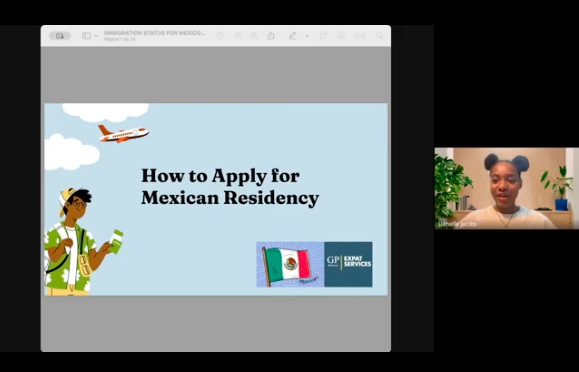Click the search magnifier icon in toolbar

point(380,36)
